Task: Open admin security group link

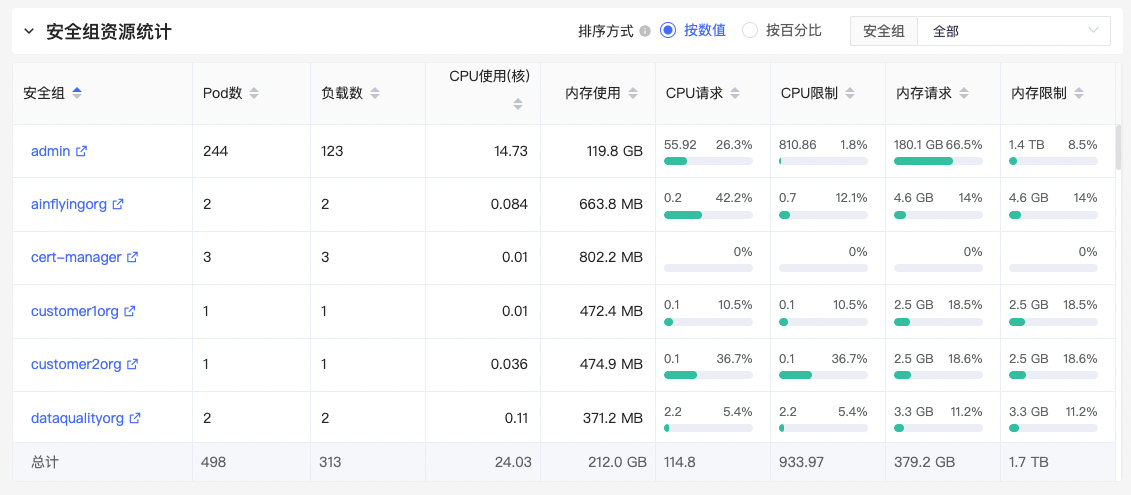Action: point(50,152)
